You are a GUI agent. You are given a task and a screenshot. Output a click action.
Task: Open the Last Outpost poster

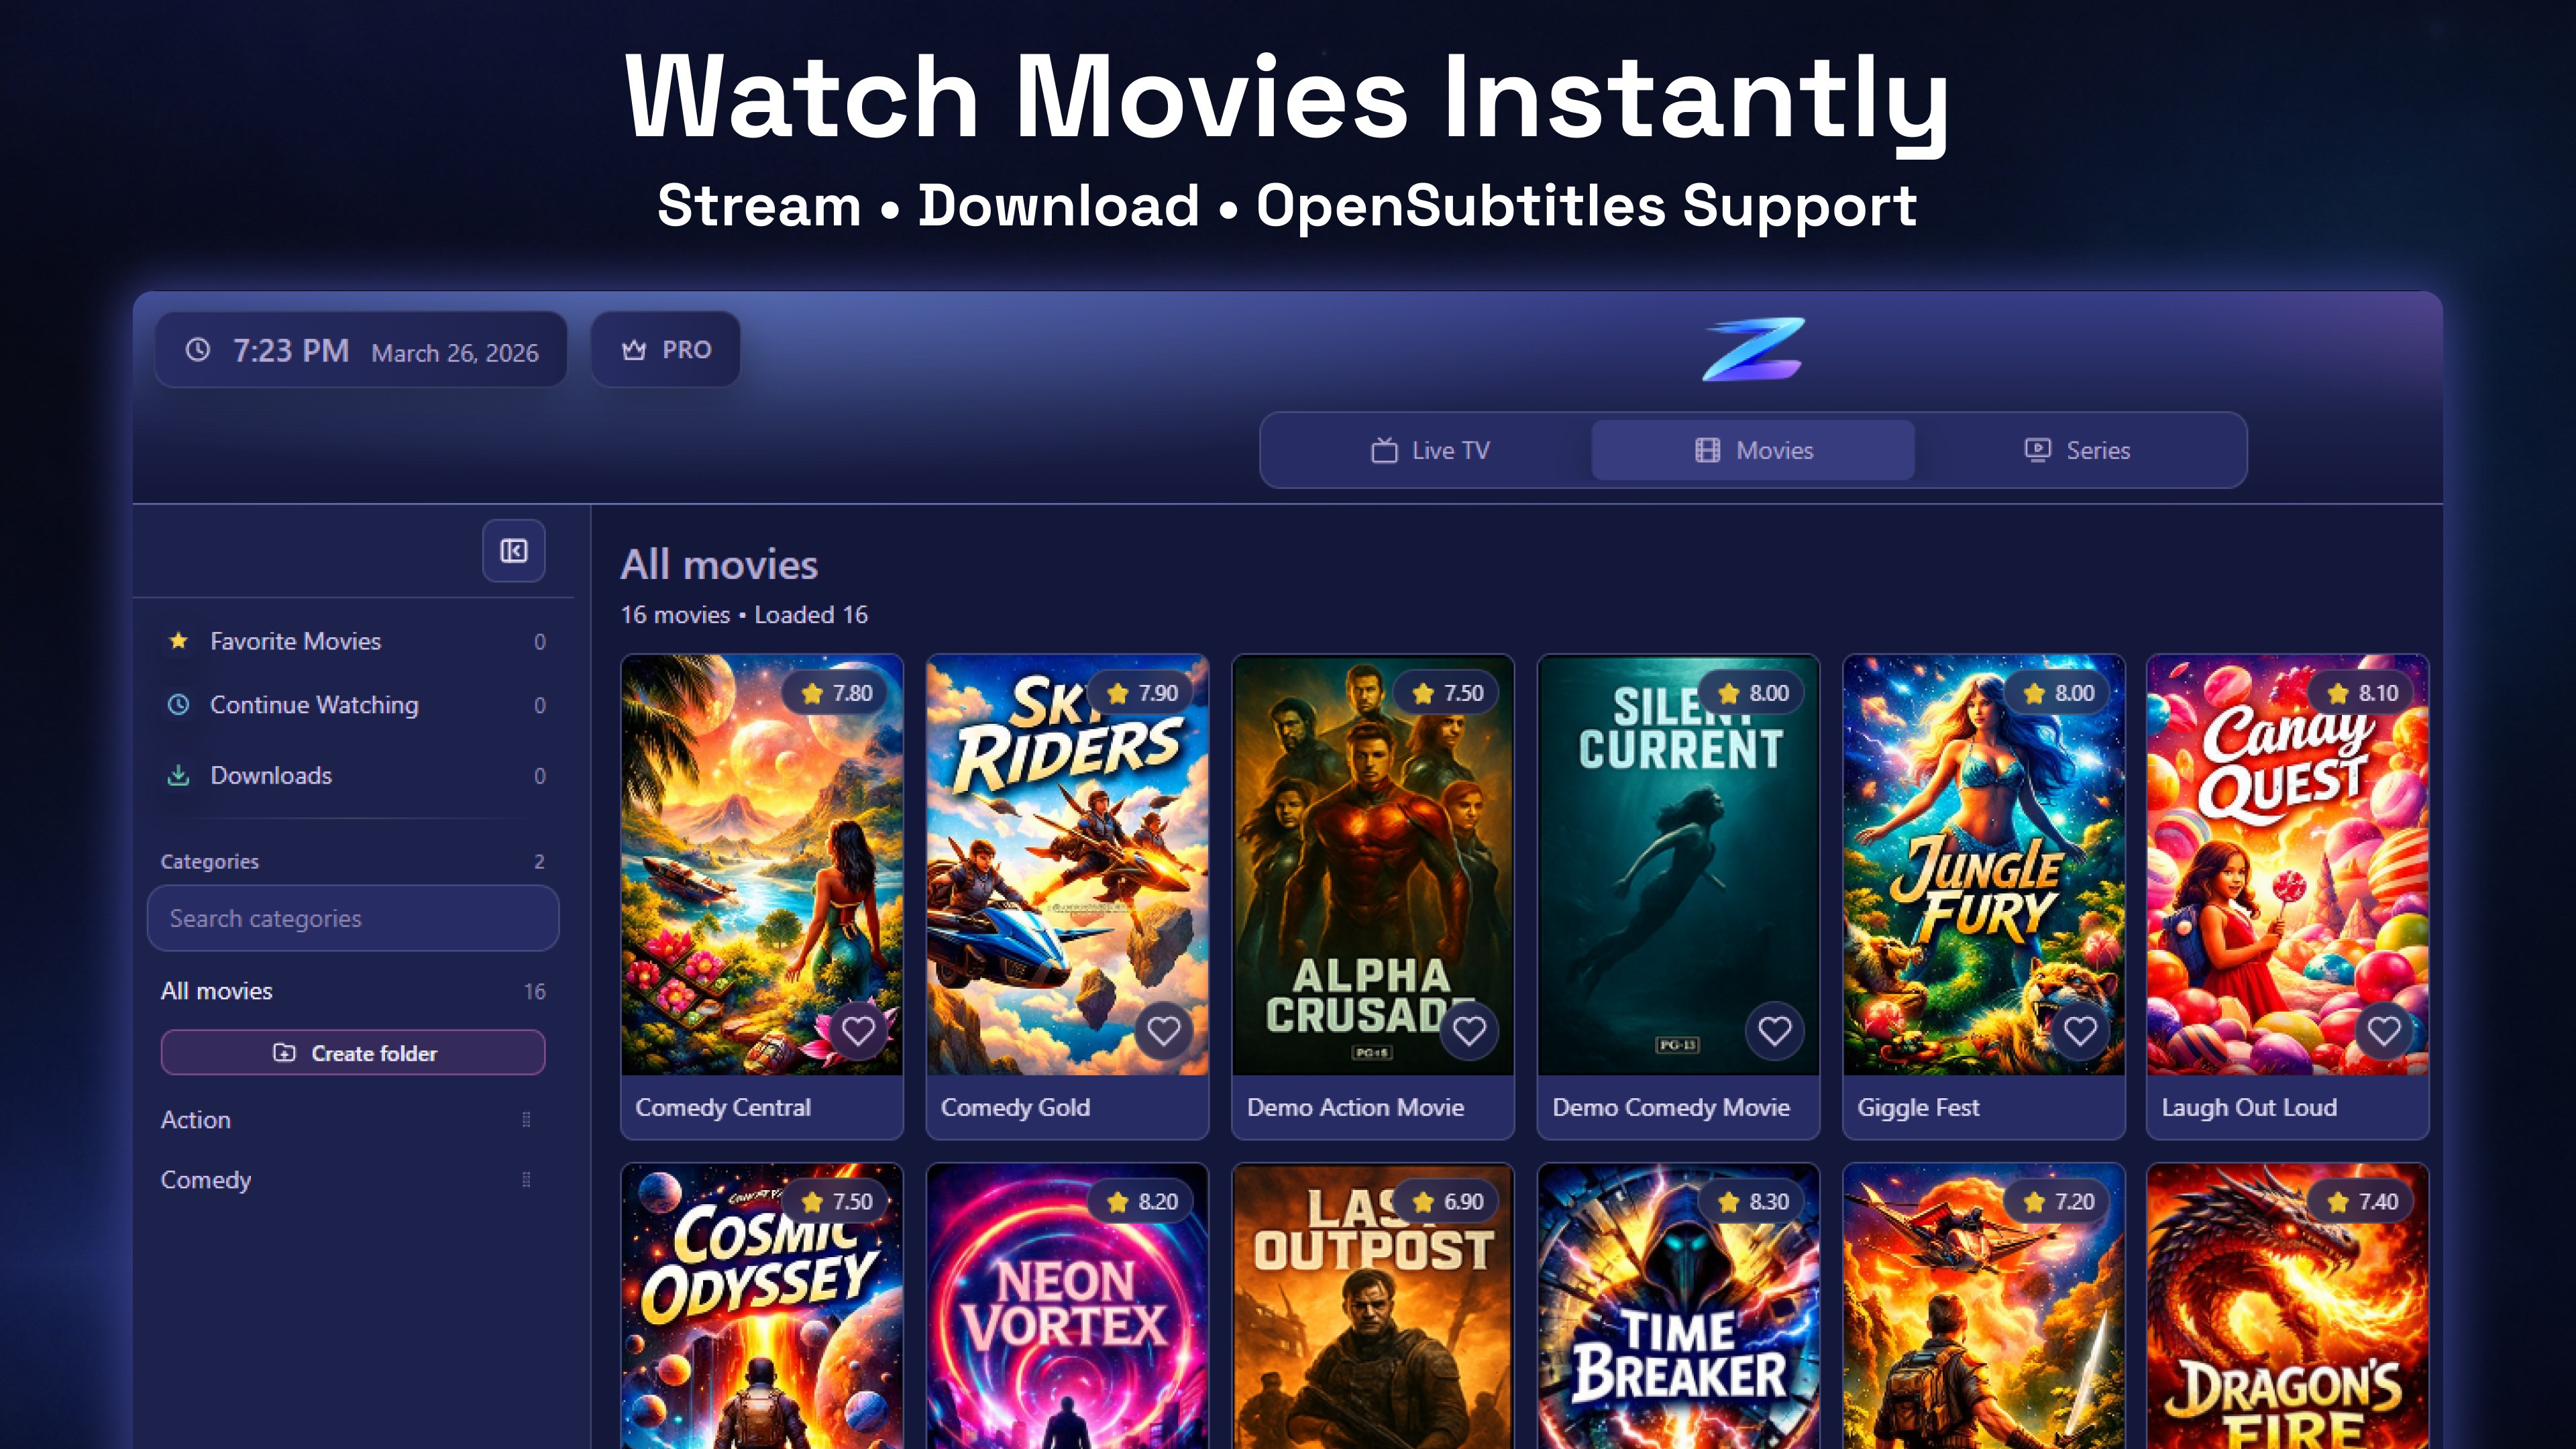pyautogui.click(x=1373, y=1307)
